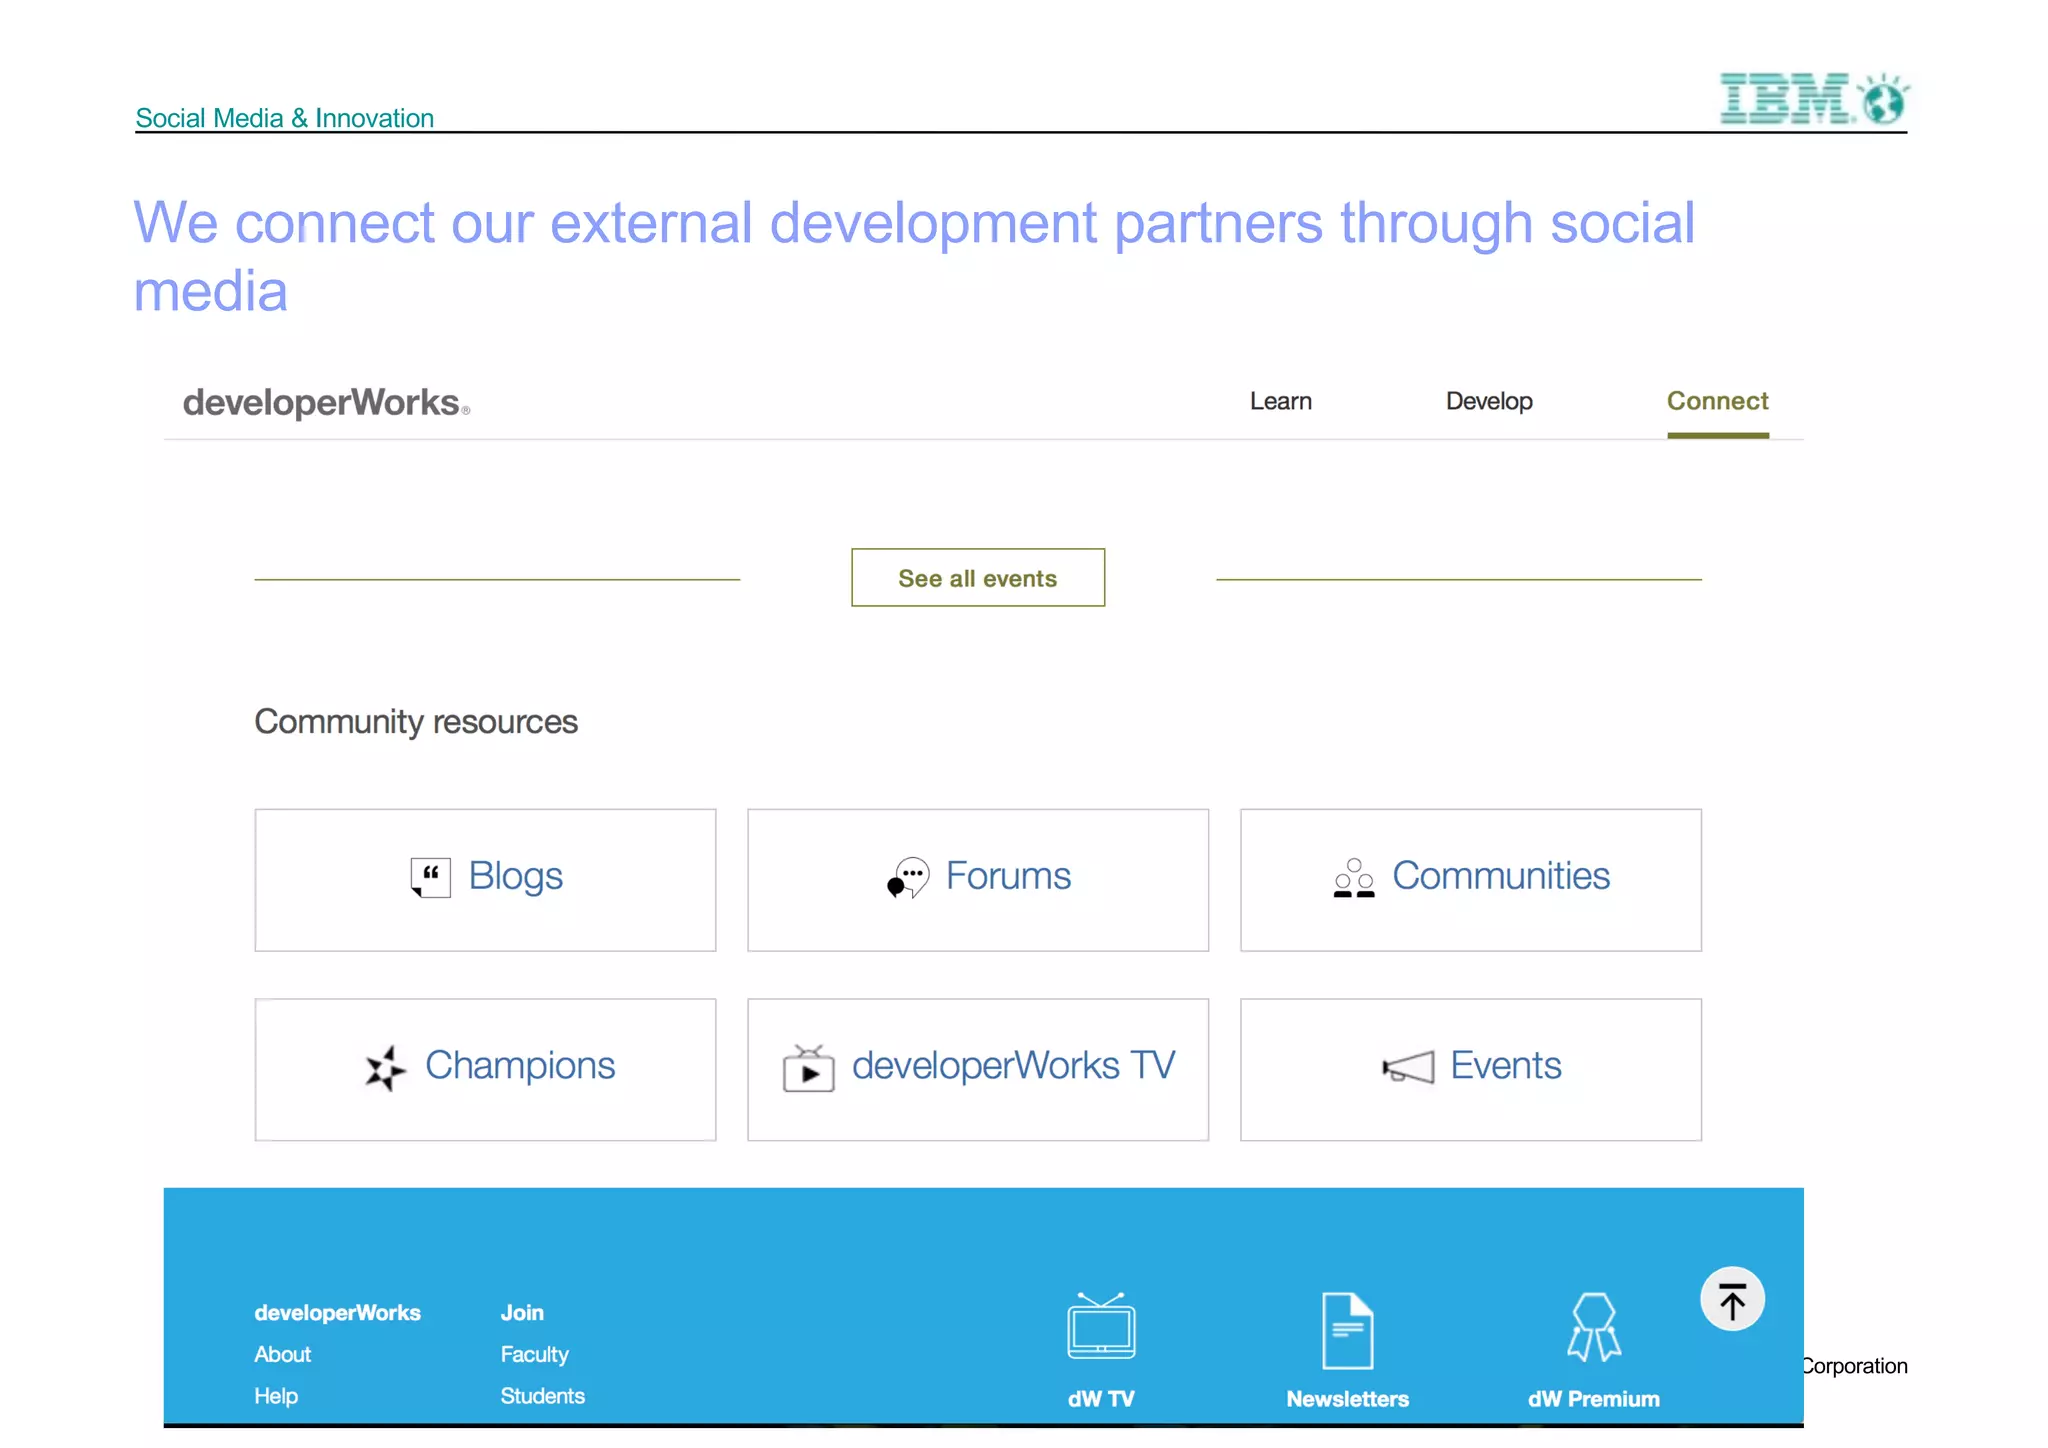Click the Students footer link
The height and width of the screenshot is (1448, 2048).
click(x=542, y=1396)
